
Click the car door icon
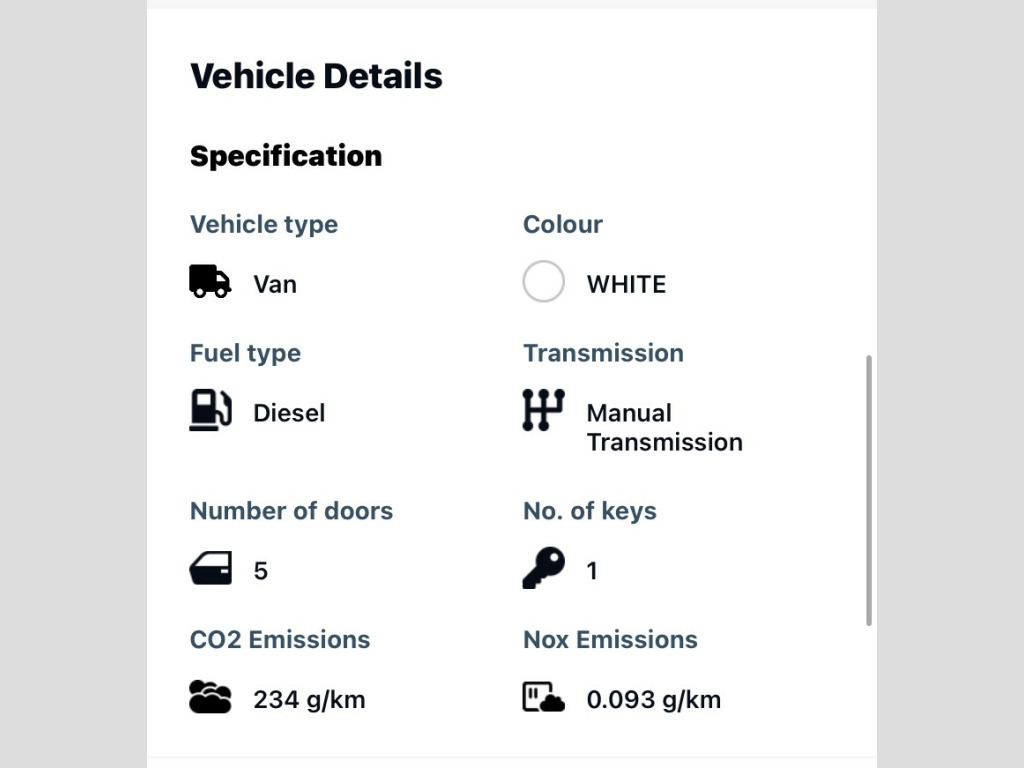[210, 569]
